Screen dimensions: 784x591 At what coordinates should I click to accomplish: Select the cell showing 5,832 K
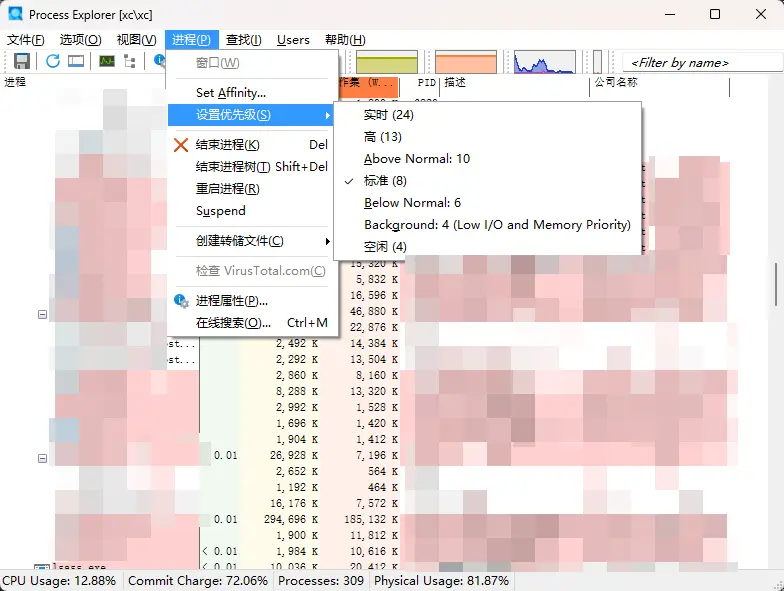377,280
